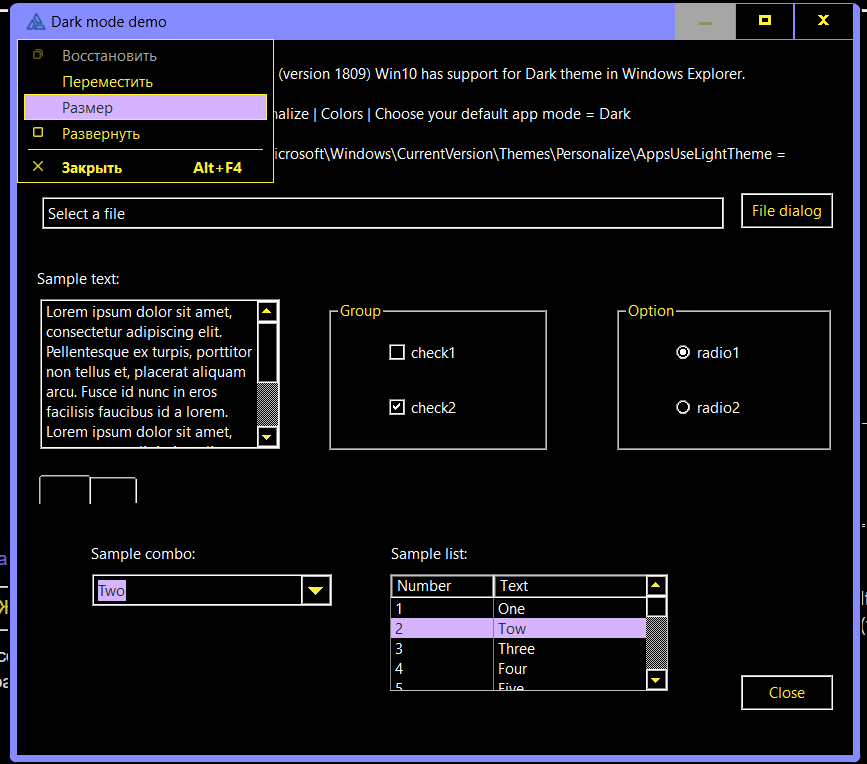The image size is (867, 764).
Task: Expand the Sample combo dropdown arrow
Action: tap(316, 591)
